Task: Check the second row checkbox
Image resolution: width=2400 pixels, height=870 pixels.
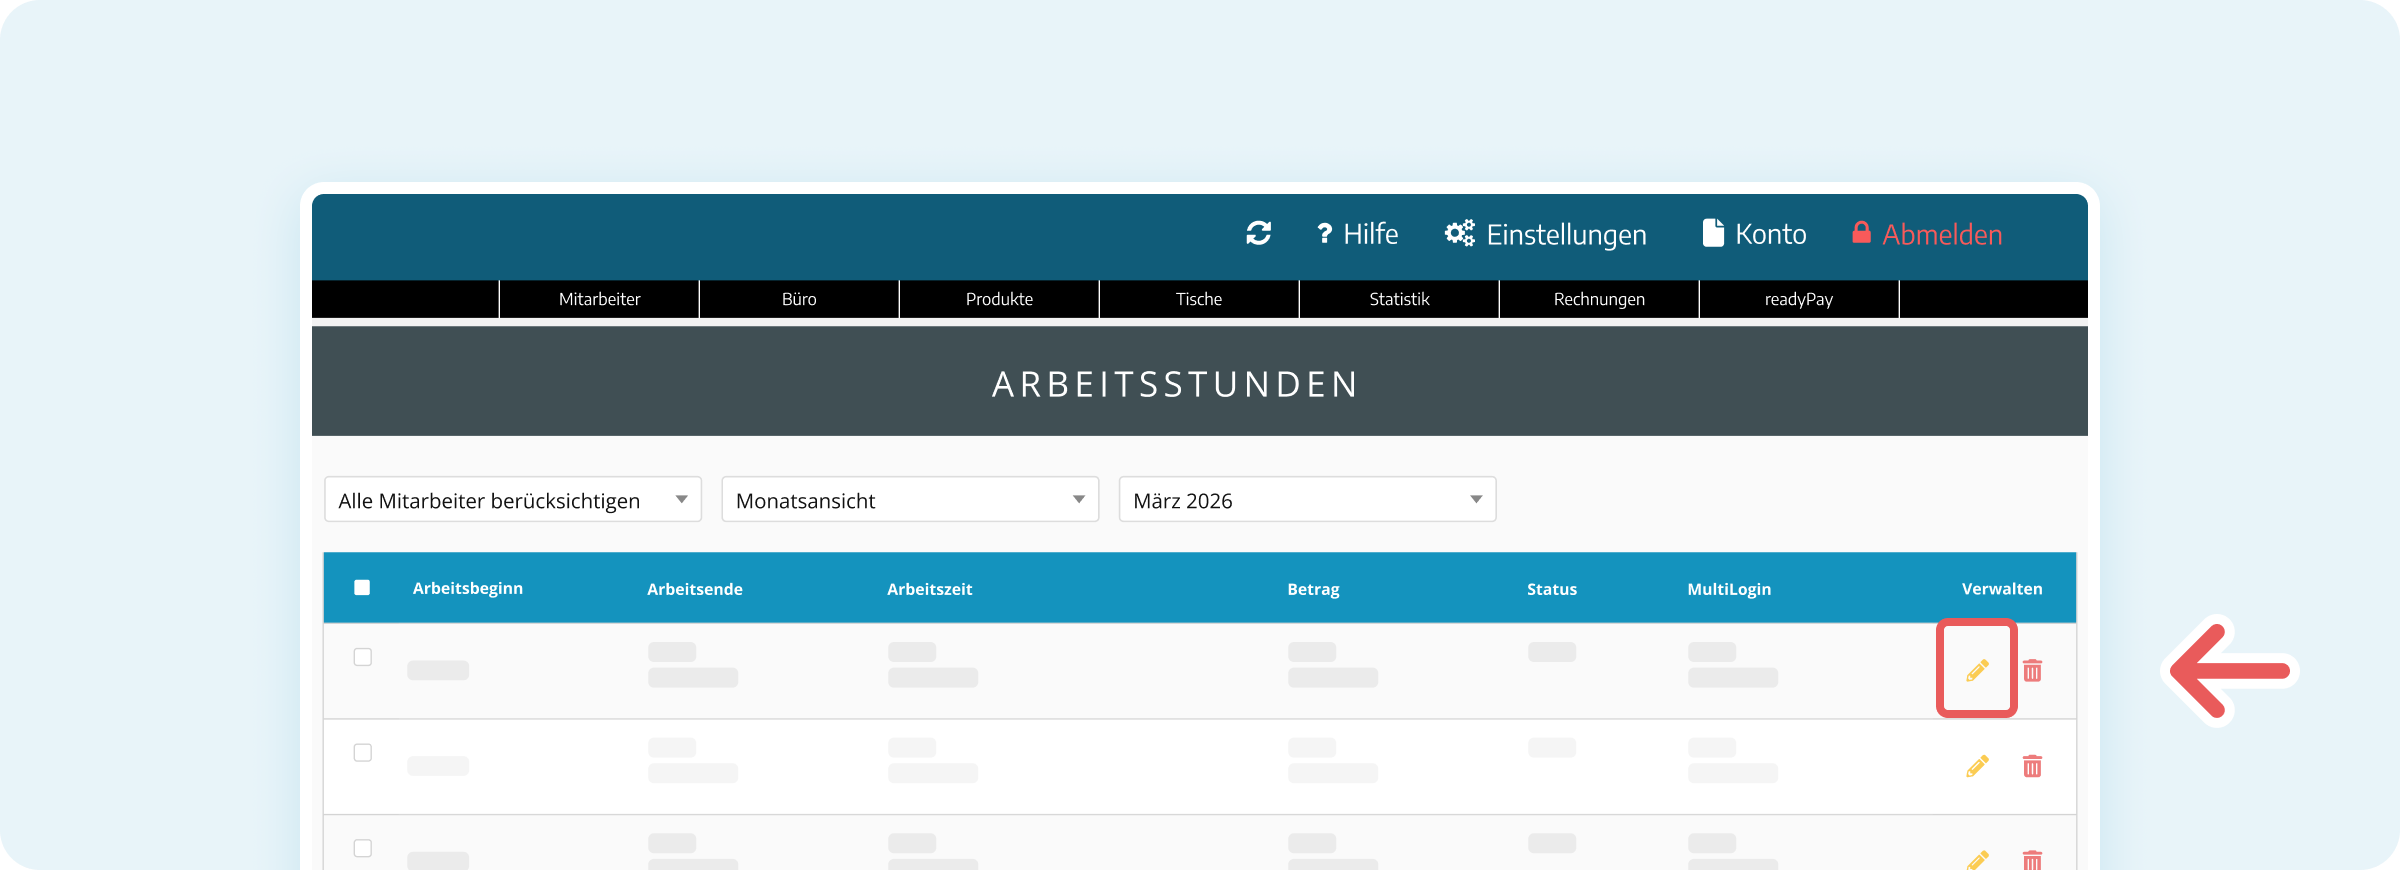Action: point(363,752)
